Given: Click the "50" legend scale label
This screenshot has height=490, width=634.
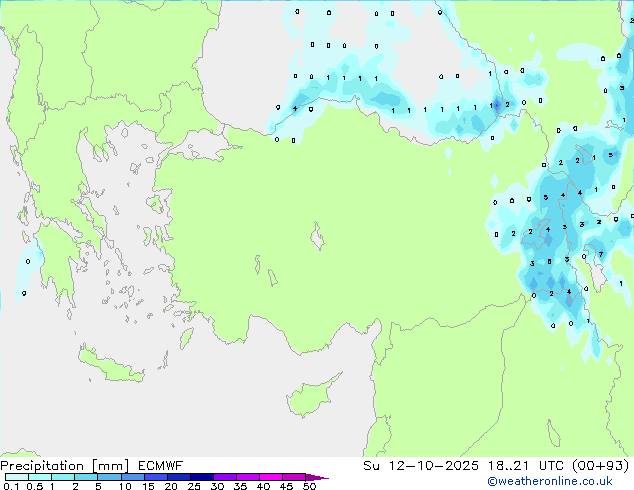Looking at the screenshot, I should [310, 486].
